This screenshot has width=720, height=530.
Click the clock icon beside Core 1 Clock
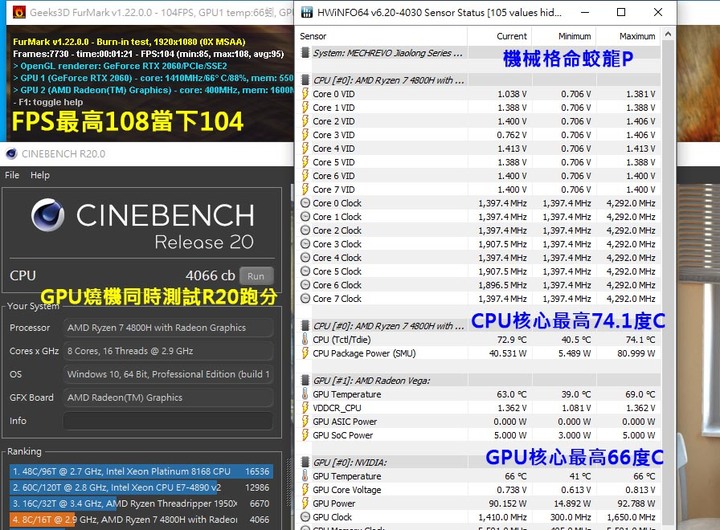305,216
